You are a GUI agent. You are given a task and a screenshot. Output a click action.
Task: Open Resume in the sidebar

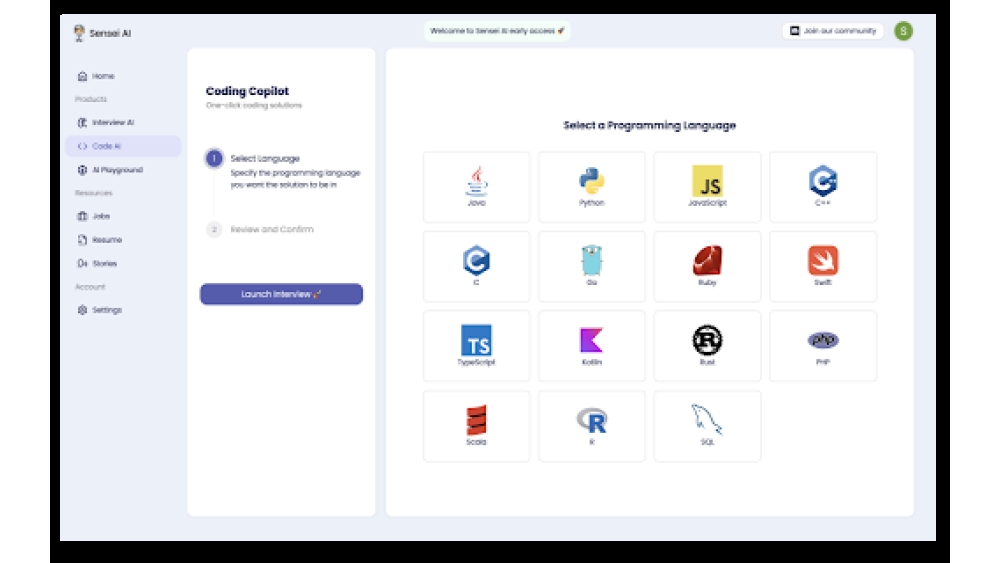click(123, 240)
